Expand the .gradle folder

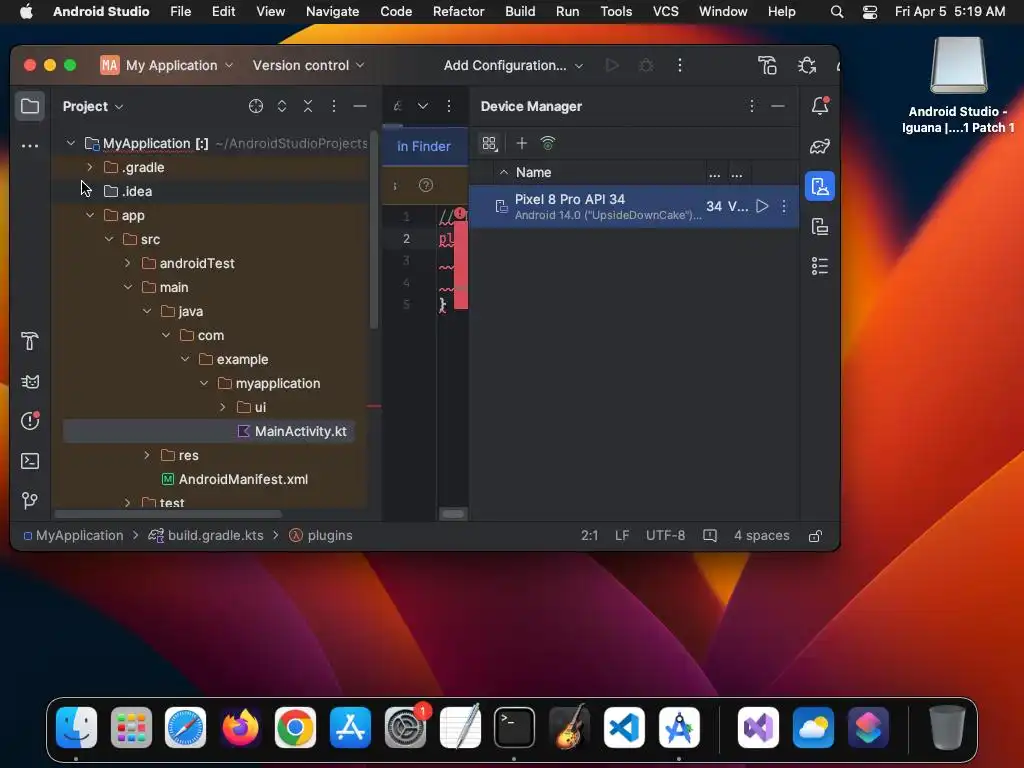coord(90,167)
